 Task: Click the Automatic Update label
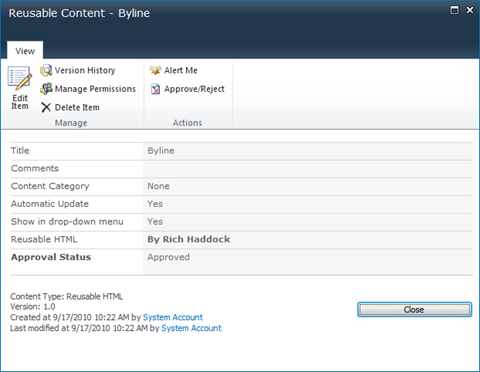coord(50,204)
